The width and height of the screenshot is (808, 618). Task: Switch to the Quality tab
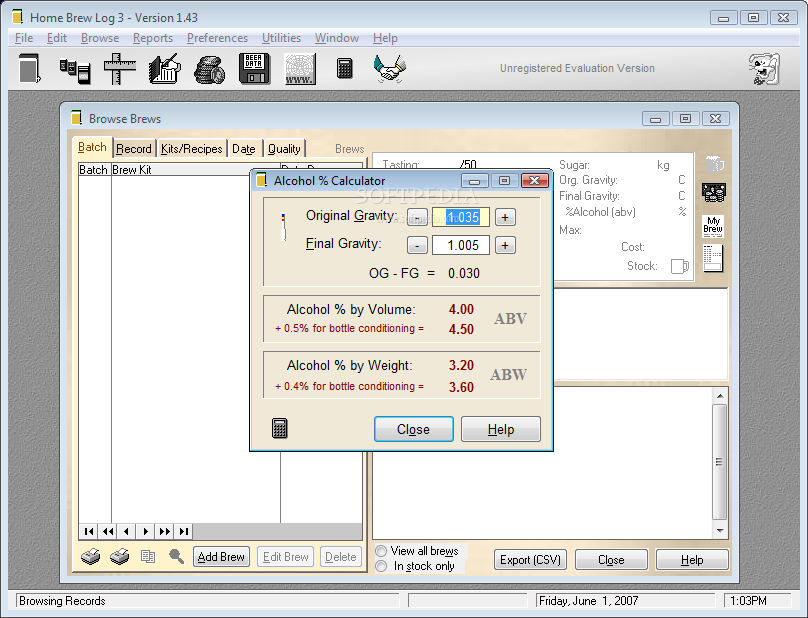(284, 149)
